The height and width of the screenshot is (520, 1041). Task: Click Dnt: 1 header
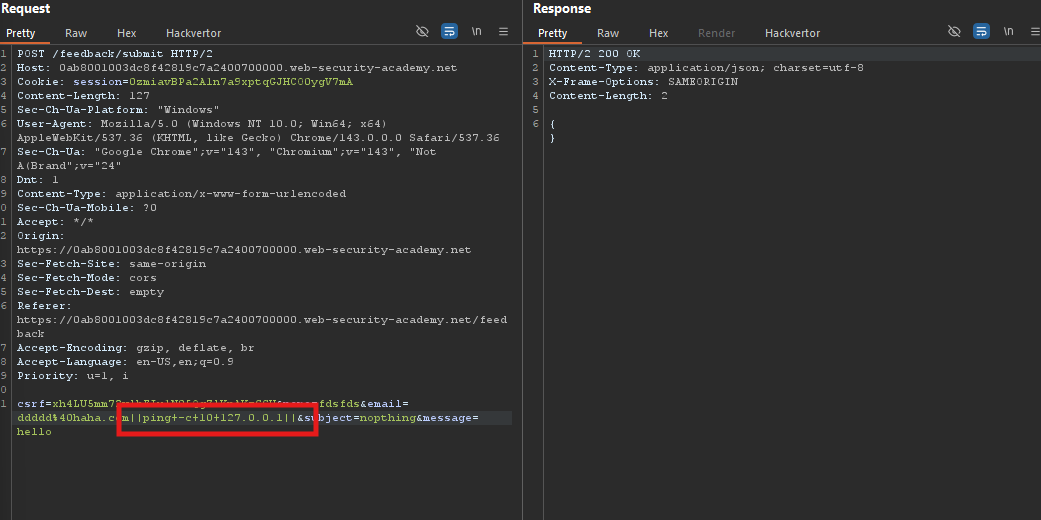(x=38, y=180)
